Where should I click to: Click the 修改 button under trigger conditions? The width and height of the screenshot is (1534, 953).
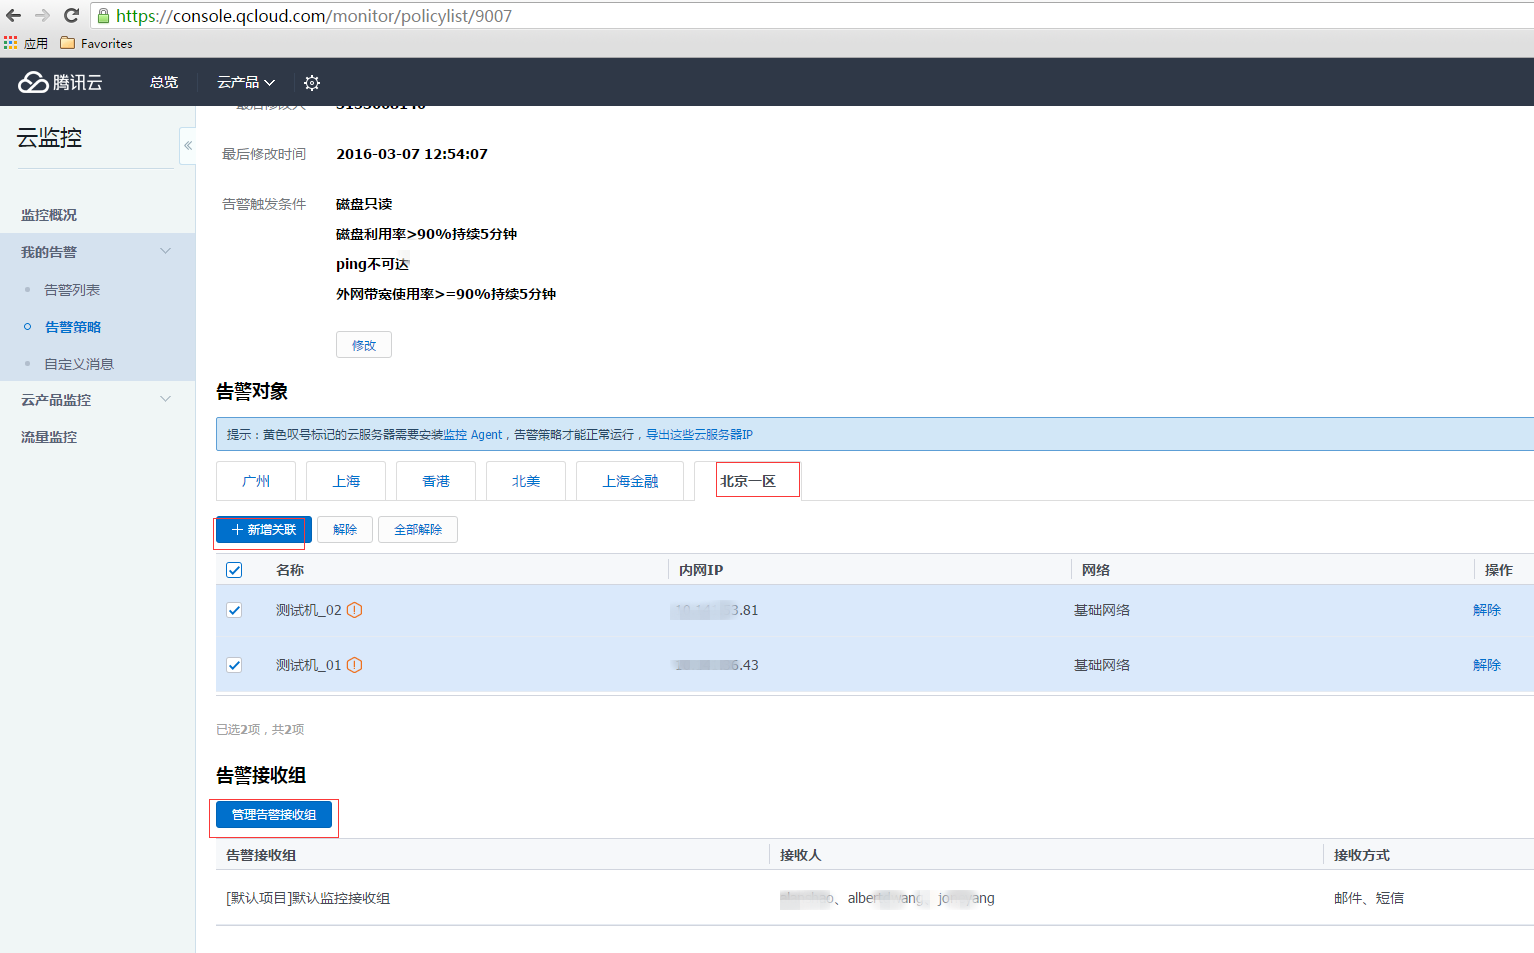(x=364, y=345)
